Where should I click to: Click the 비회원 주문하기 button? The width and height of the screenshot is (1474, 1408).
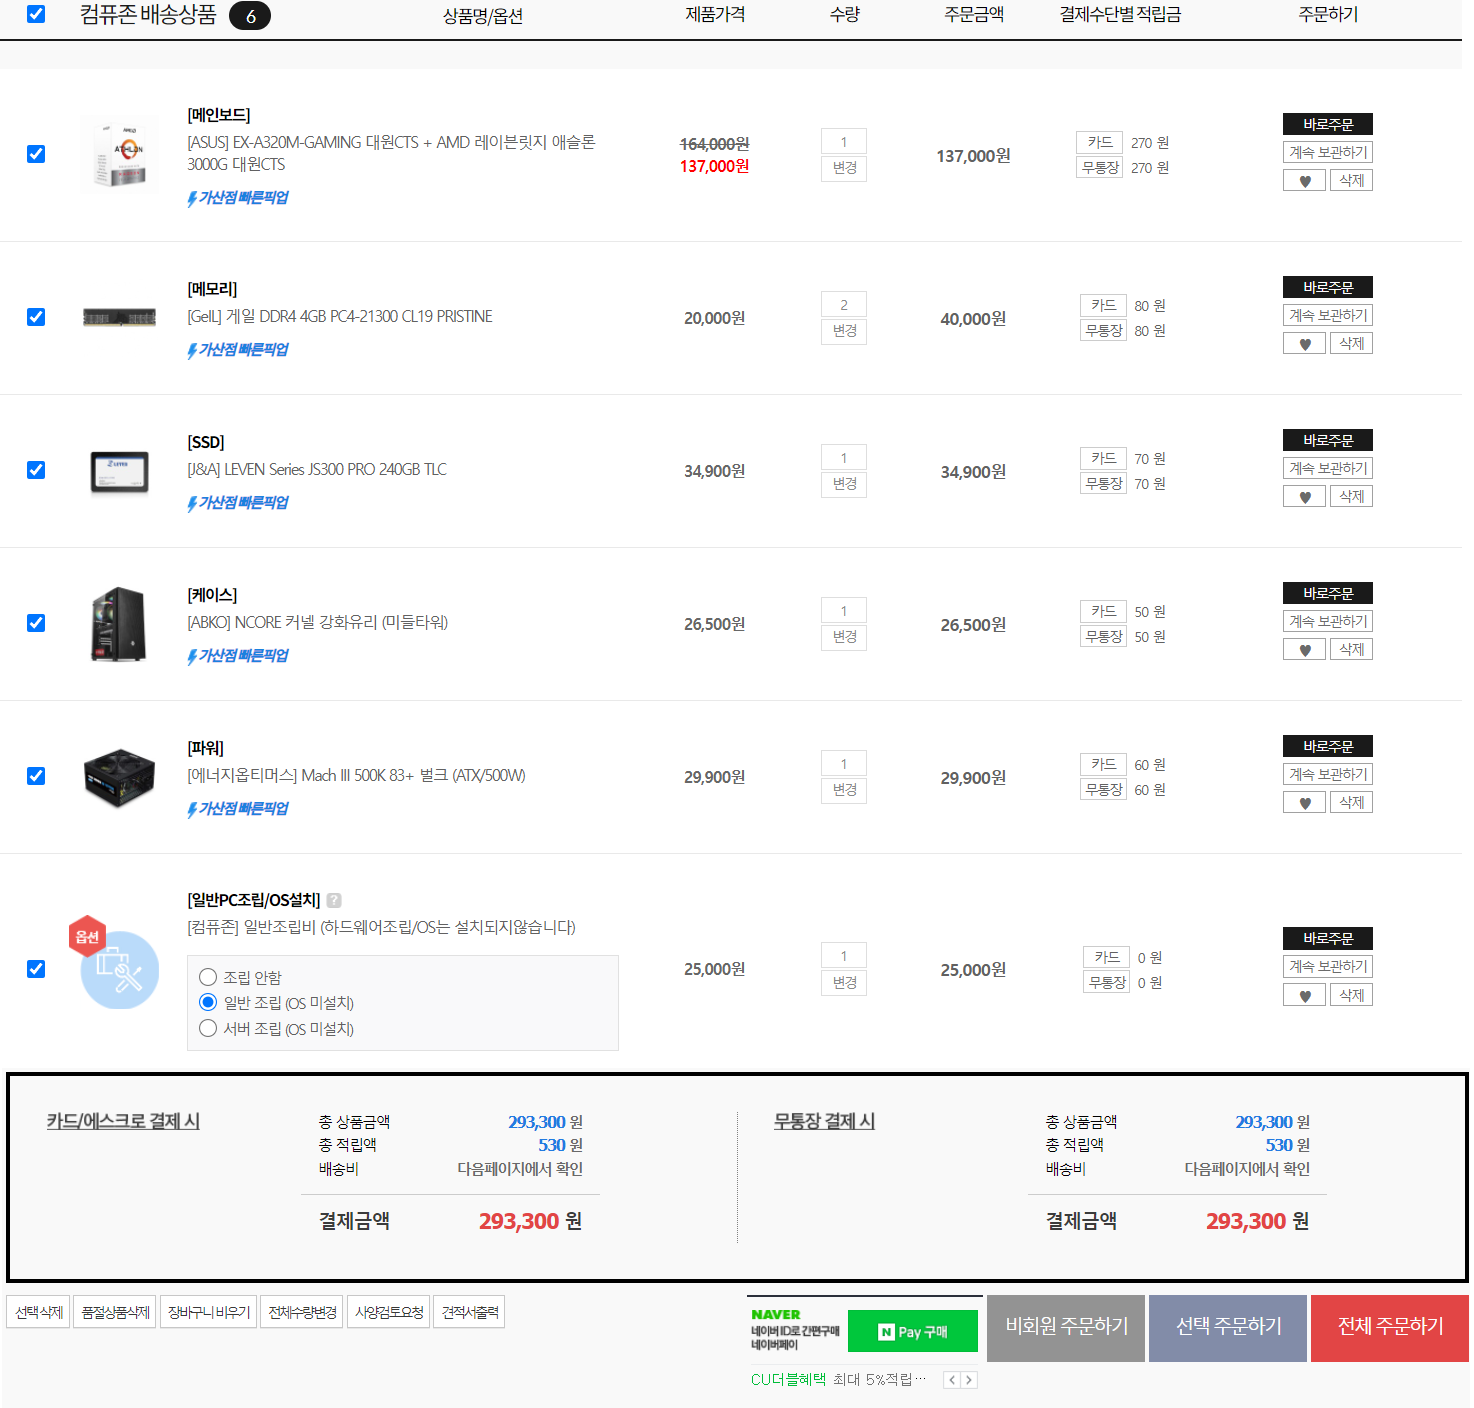tap(1066, 1328)
